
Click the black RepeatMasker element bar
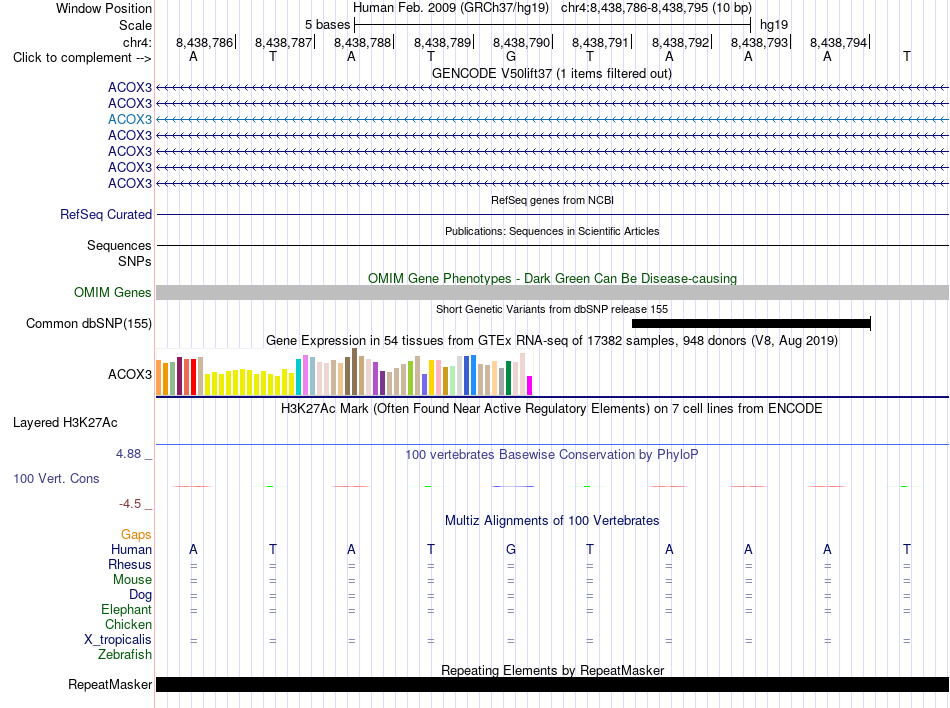click(x=553, y=684)
